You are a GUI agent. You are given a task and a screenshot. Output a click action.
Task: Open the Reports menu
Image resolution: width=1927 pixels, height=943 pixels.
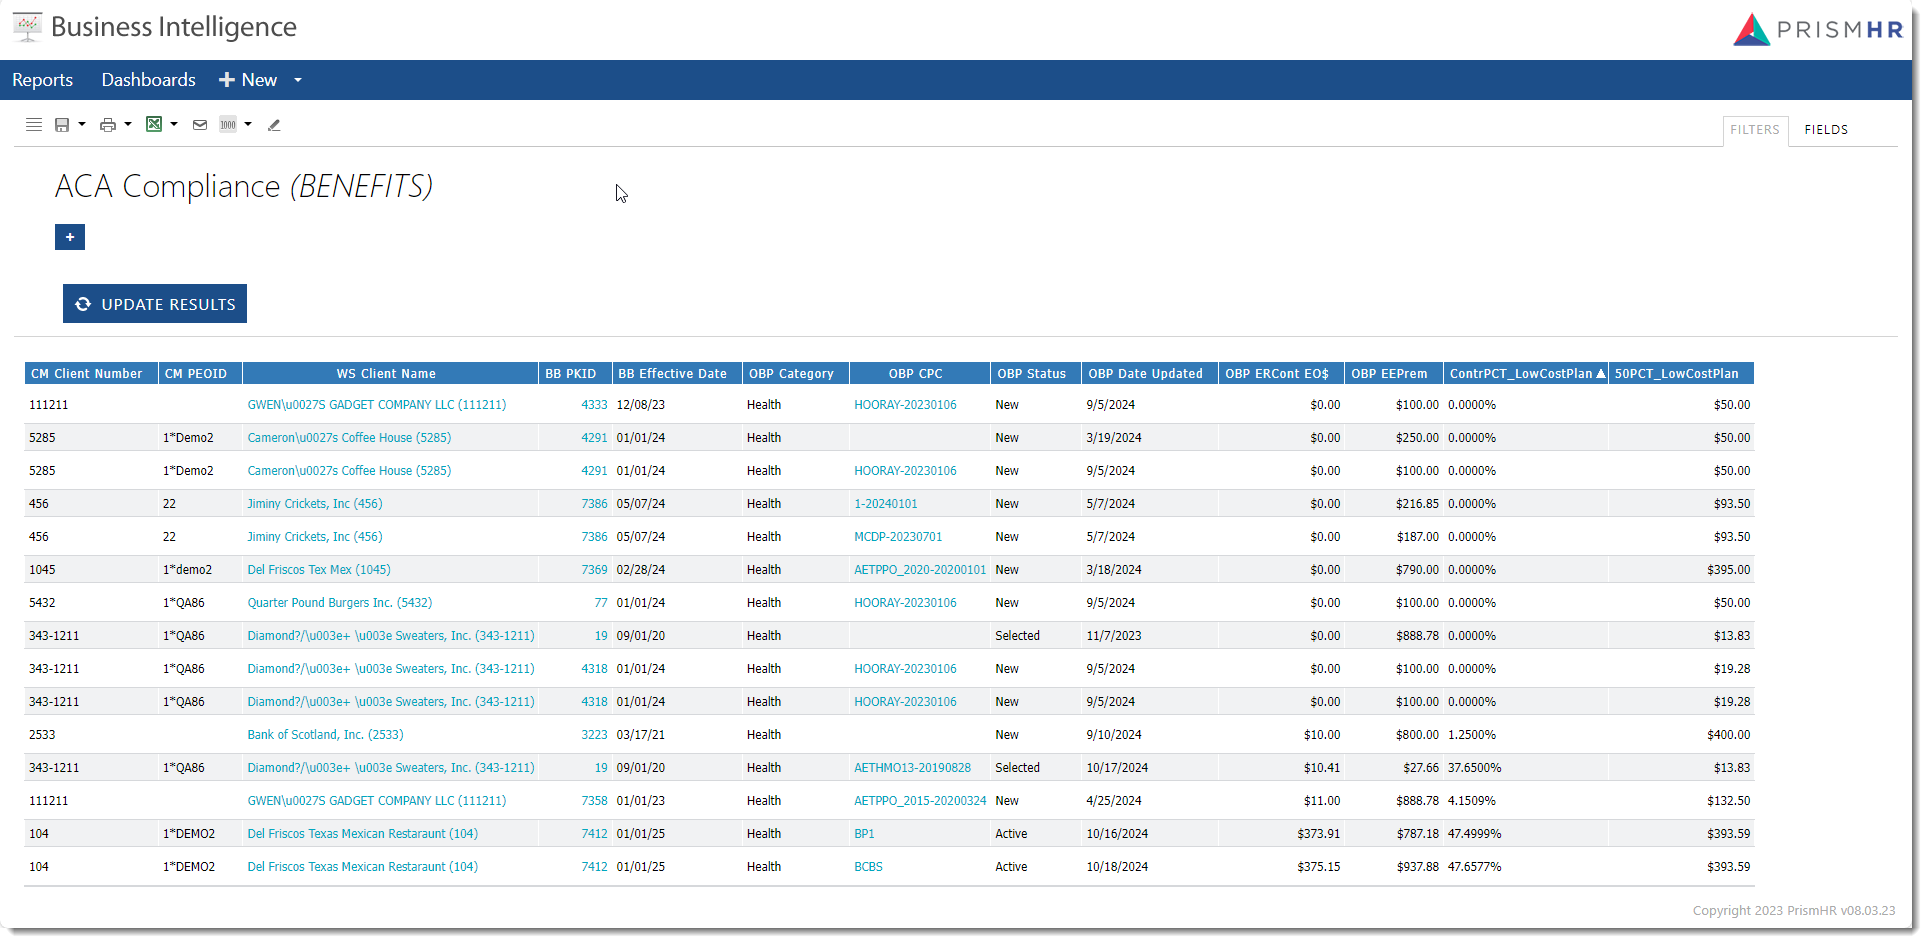tap(43, 80)
